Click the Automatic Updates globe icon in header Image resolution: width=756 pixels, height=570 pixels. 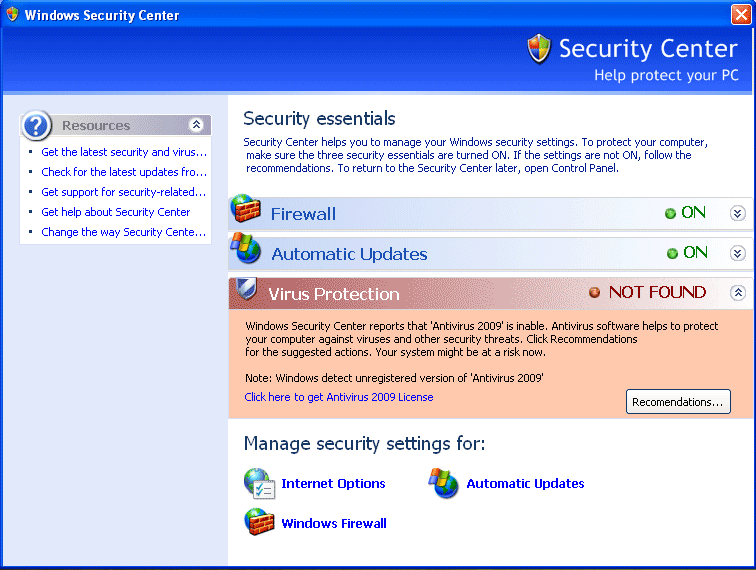(246, 248)
